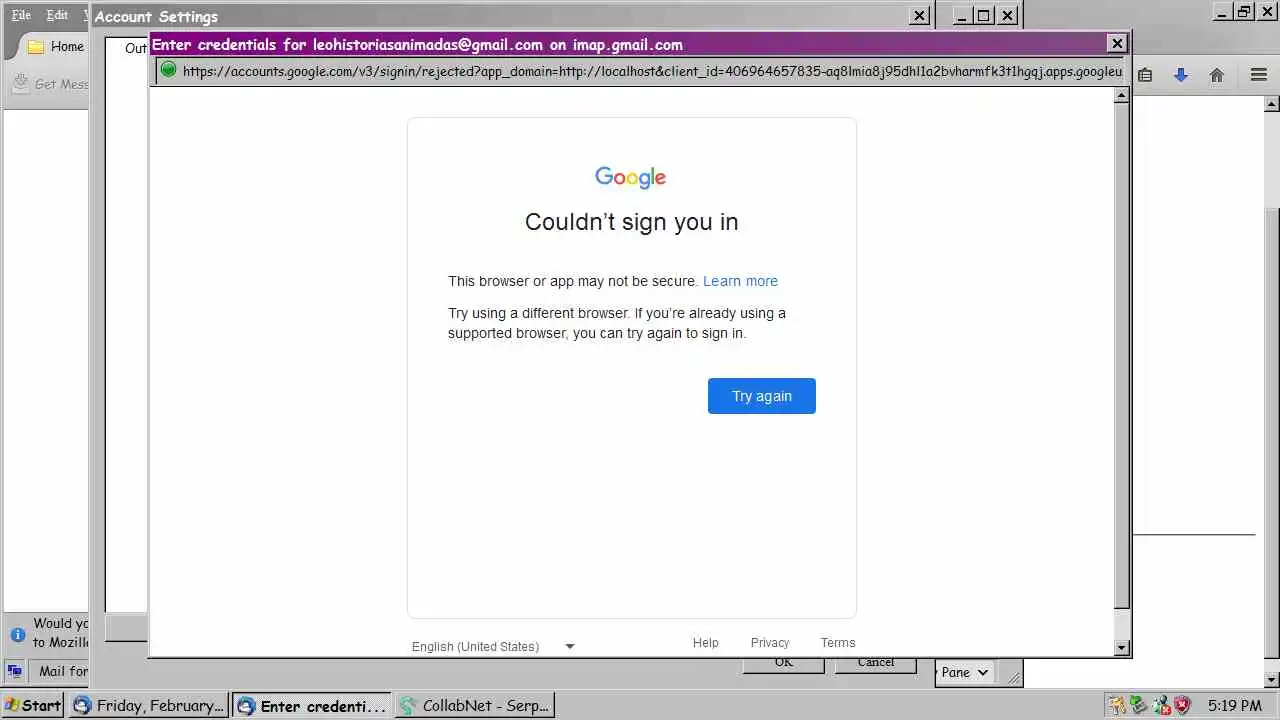Click the calendar icon in the toolbar
This screenshot has width=1280, height=720.
pyautogui.click(x=1145, y=75)
